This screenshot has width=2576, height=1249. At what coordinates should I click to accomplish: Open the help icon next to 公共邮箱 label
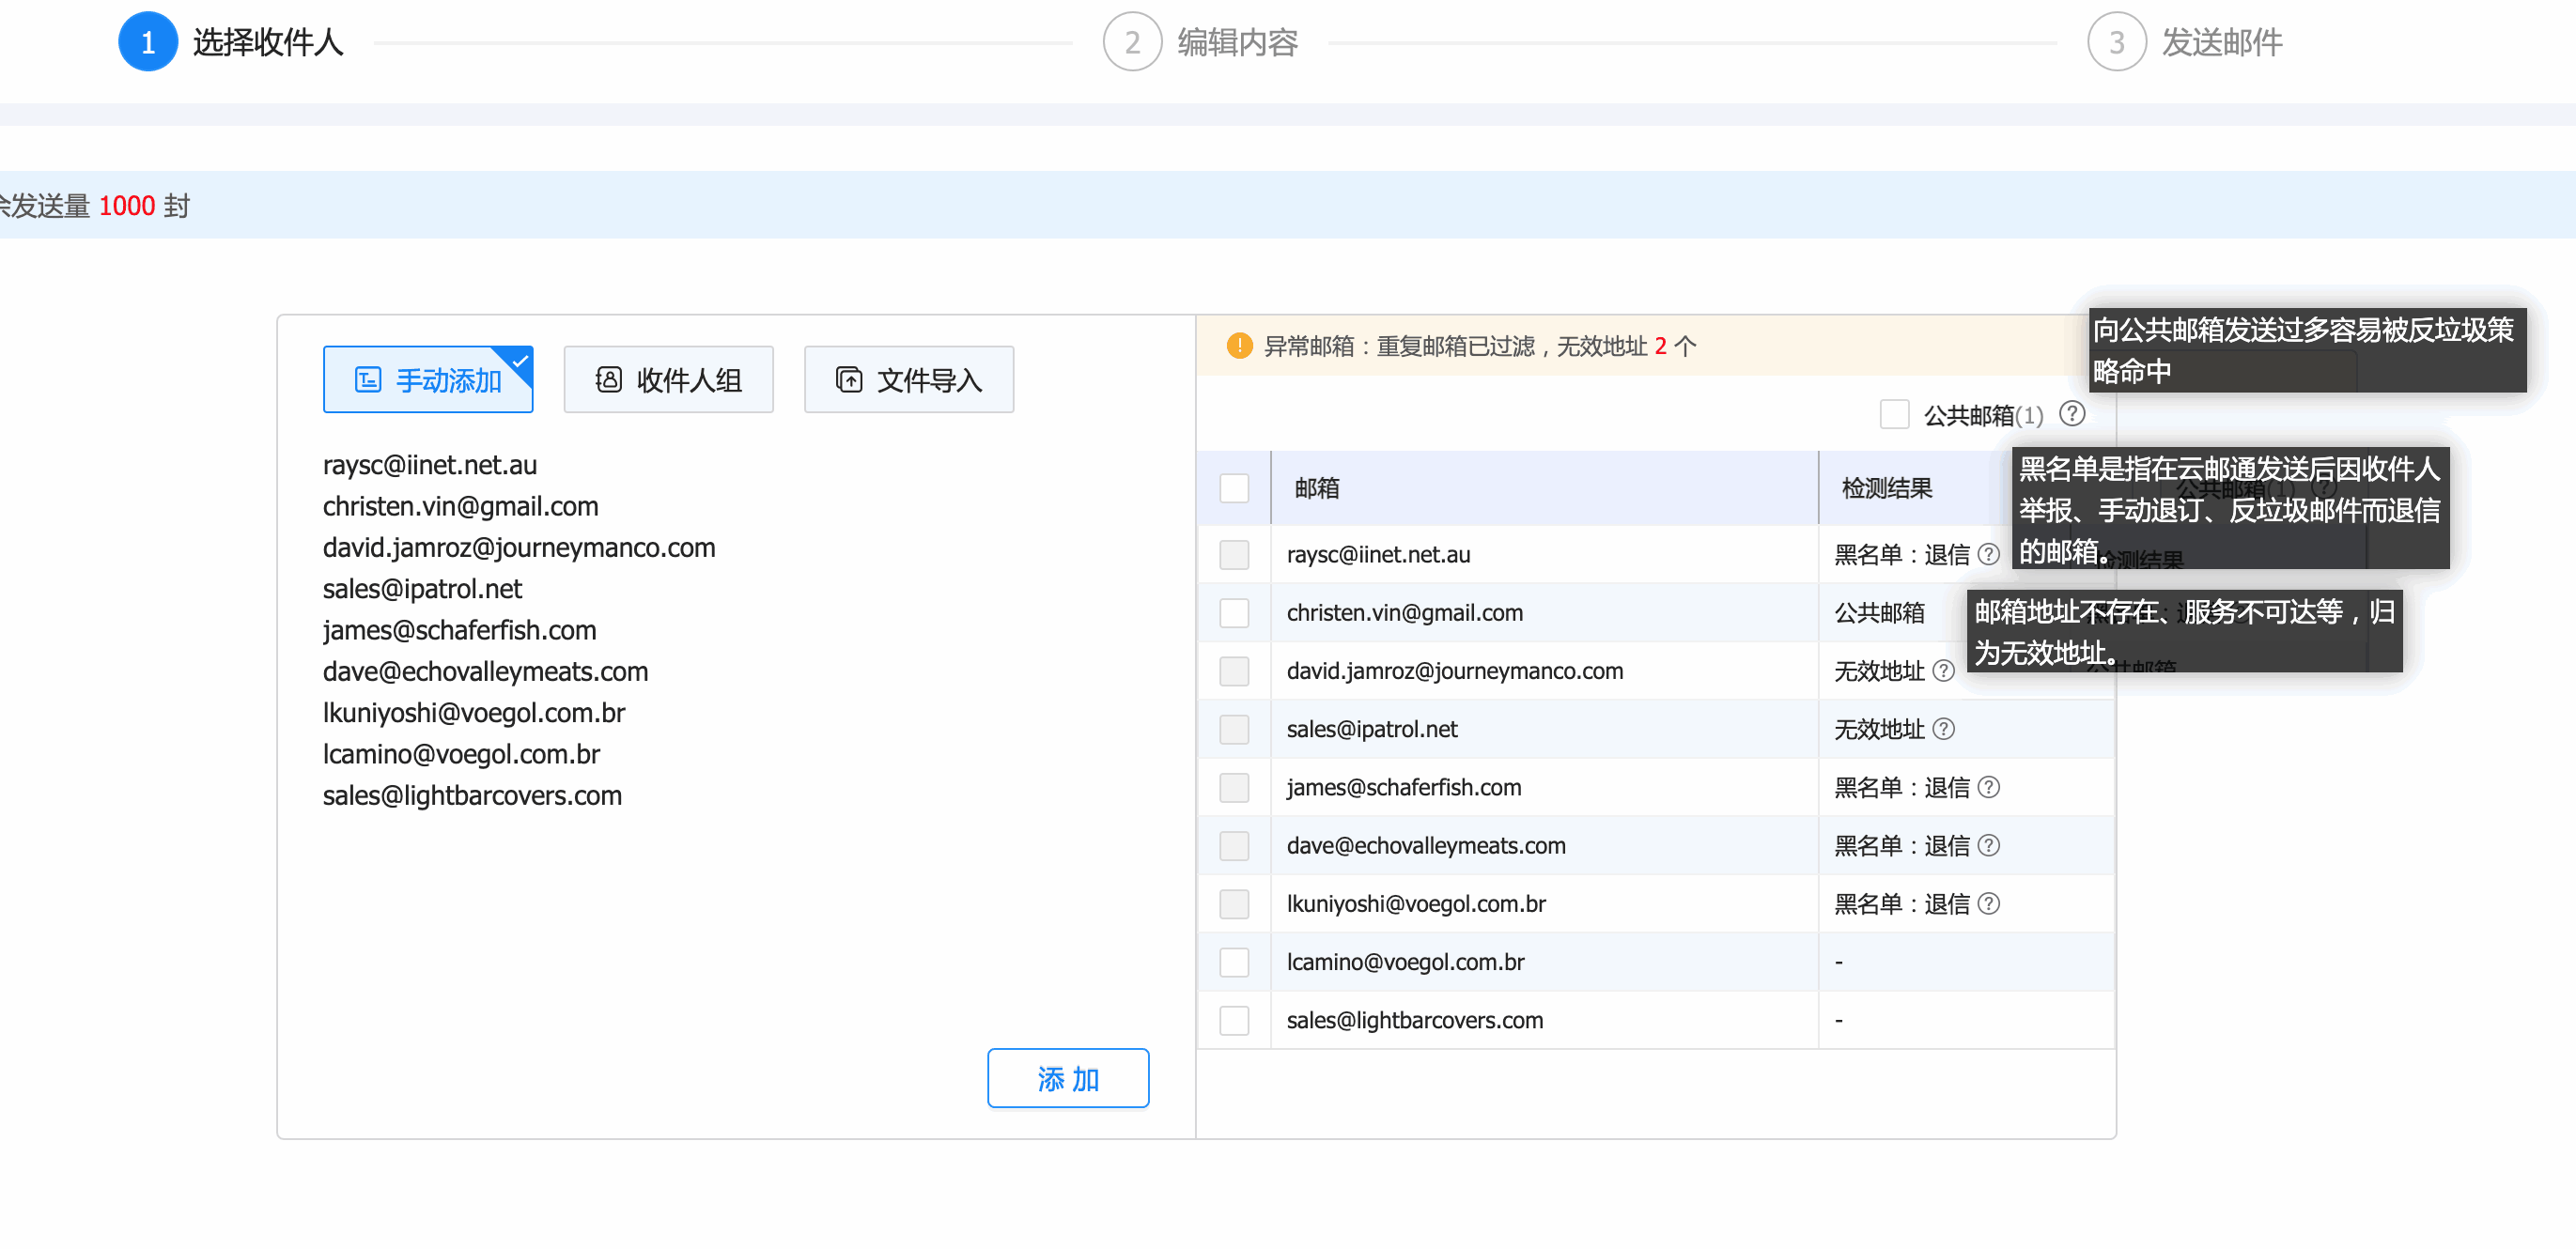pos(2073,413)
